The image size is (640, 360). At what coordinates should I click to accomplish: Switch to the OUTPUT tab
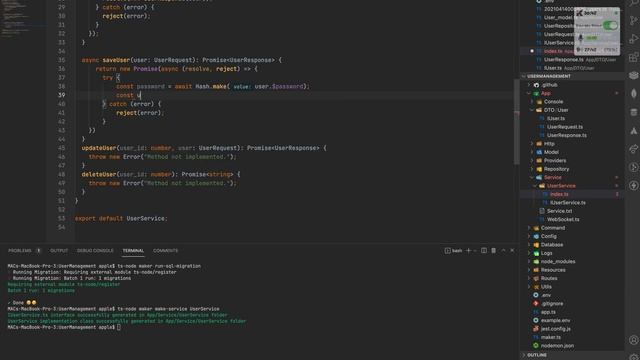(x=59, y=251)
